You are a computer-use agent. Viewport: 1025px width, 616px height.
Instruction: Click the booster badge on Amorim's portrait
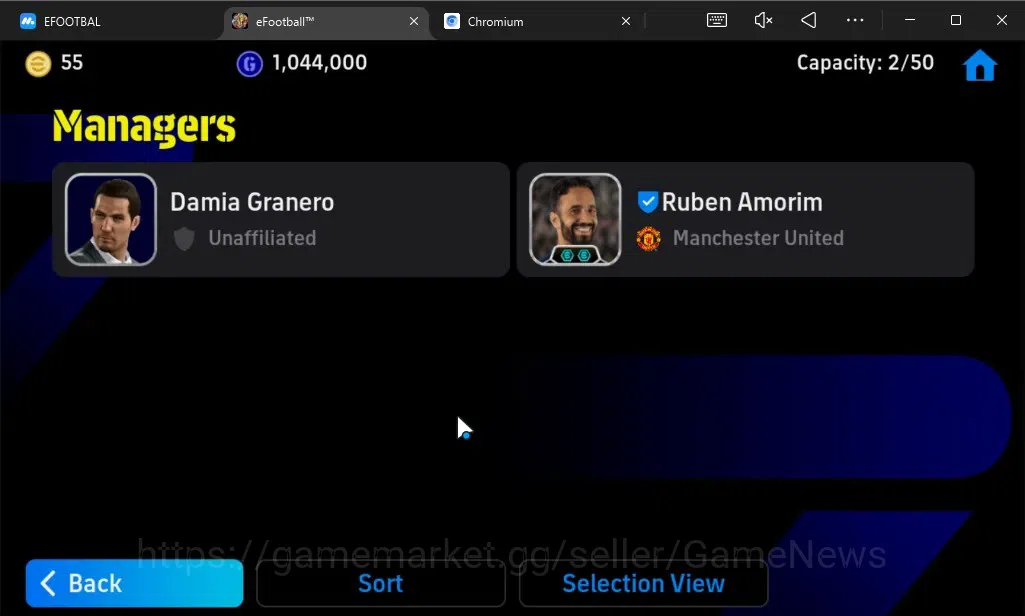click(x=575, y=255)
